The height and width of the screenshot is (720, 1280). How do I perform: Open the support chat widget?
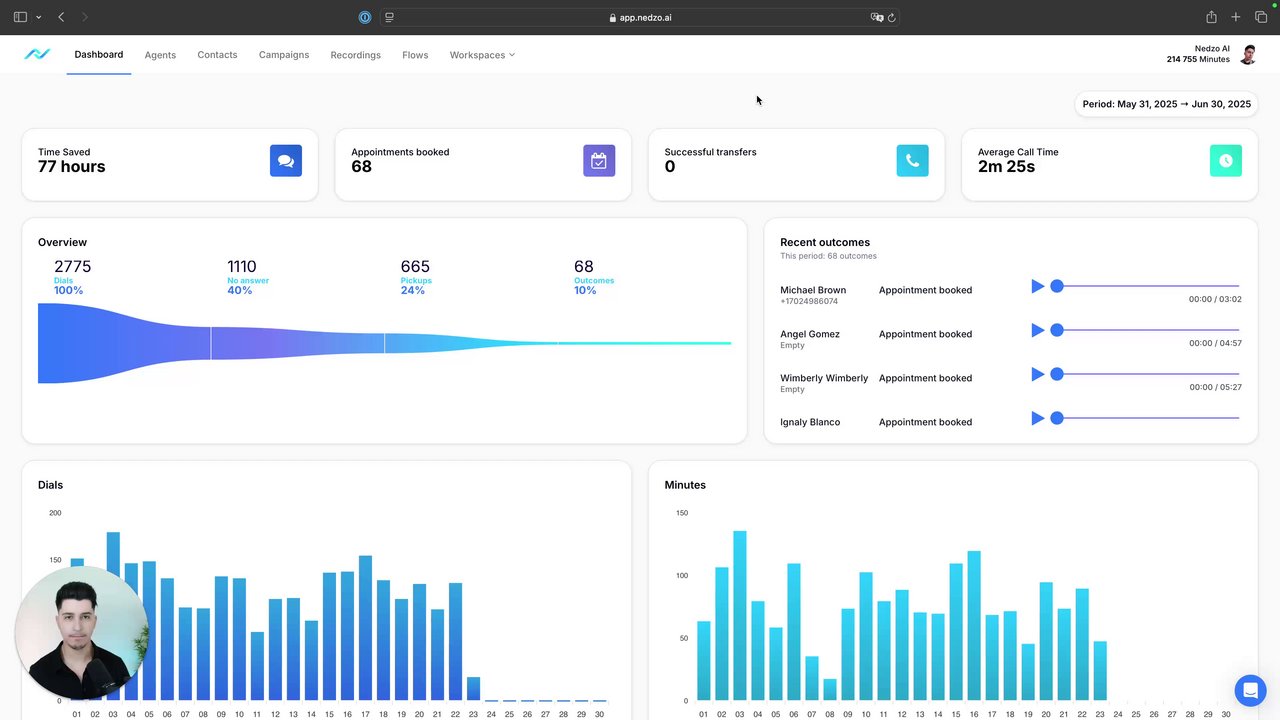[1250, 691]
